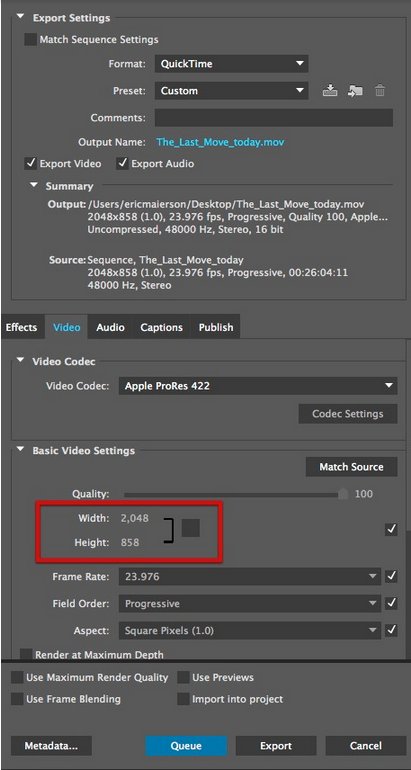Click the Queue button

click(186, 745)
